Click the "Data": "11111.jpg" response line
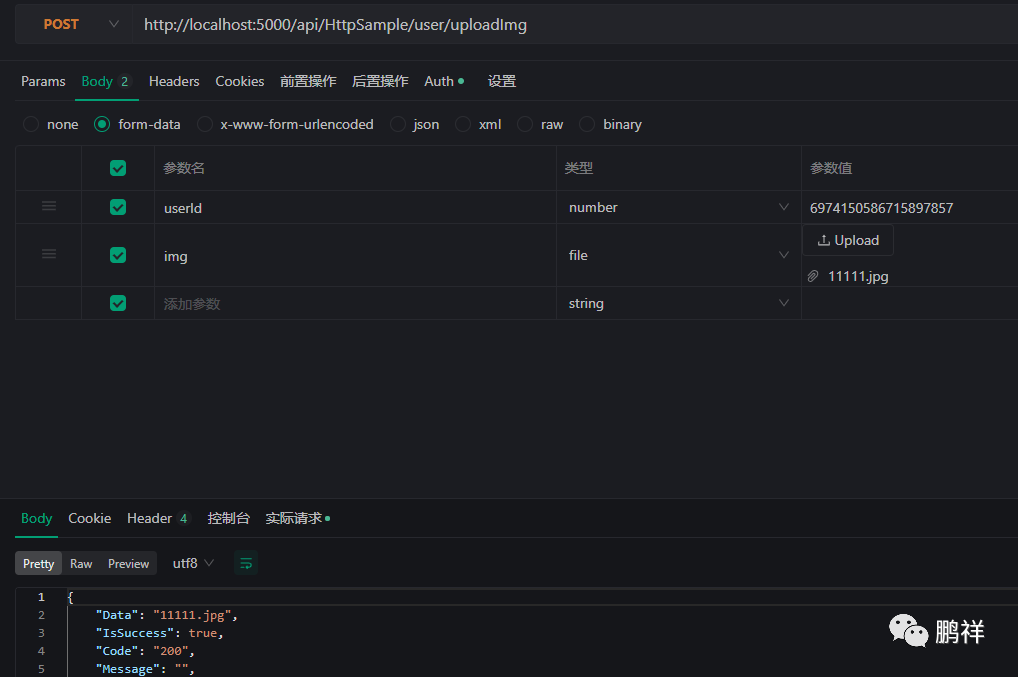This screenshot has width=1018, height=677. click(x=166, y=615)
